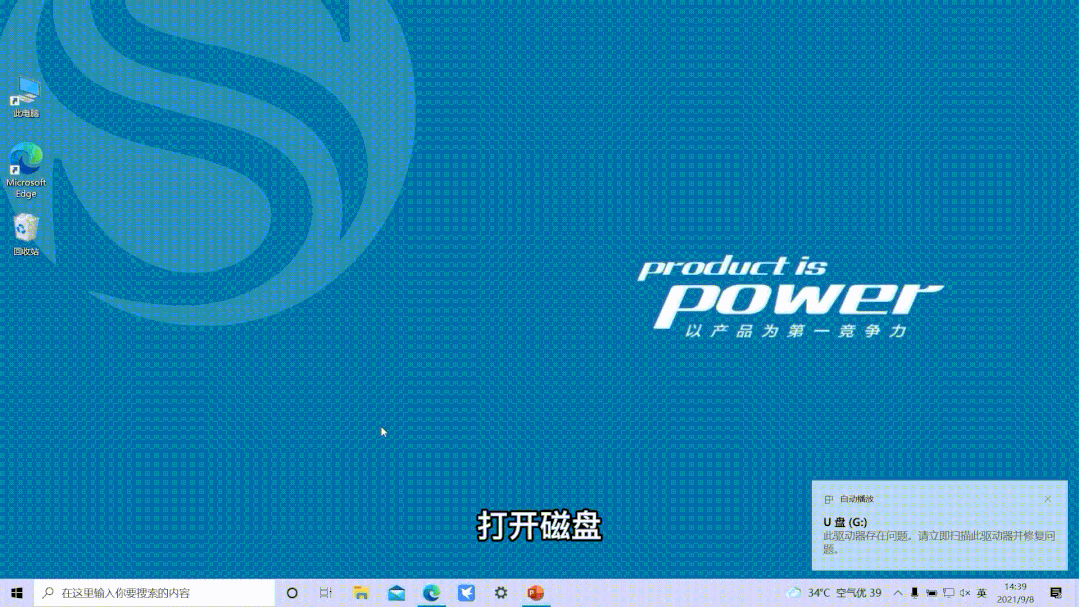Toggle Task View on the taskbar

[x=326, y=593]
